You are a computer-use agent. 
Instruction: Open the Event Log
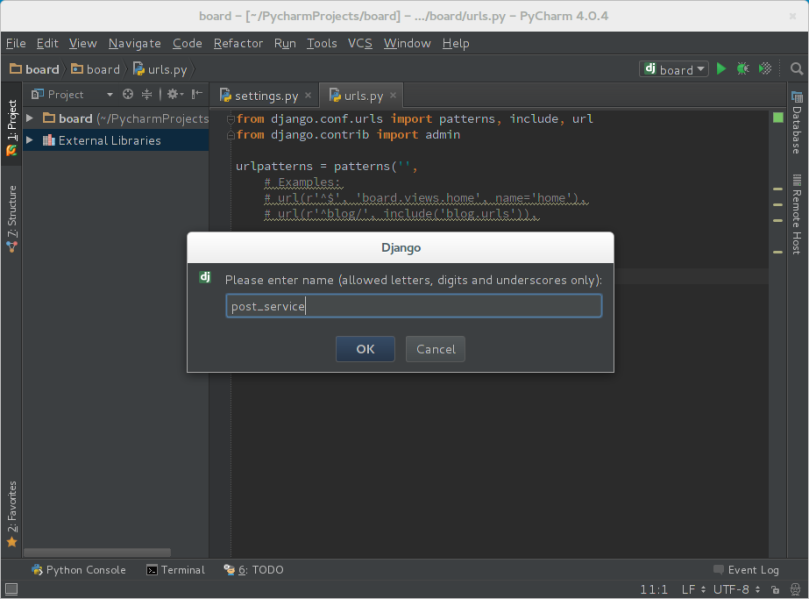tap(746, 570)
